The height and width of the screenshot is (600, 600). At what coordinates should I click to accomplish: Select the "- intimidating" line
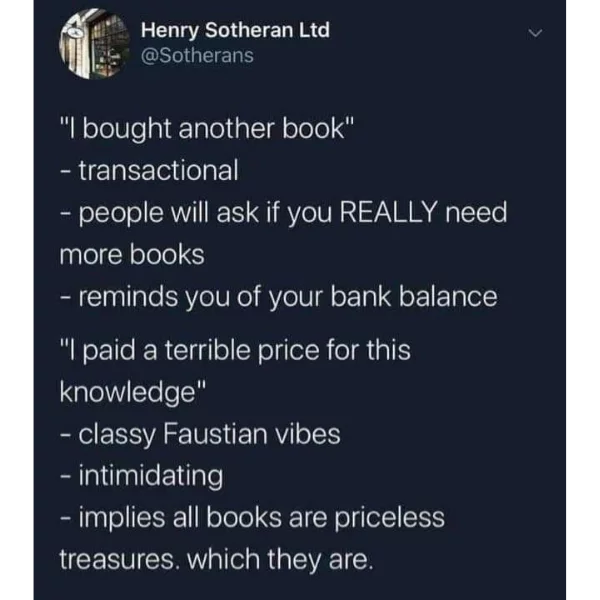[x=142, y=477]
